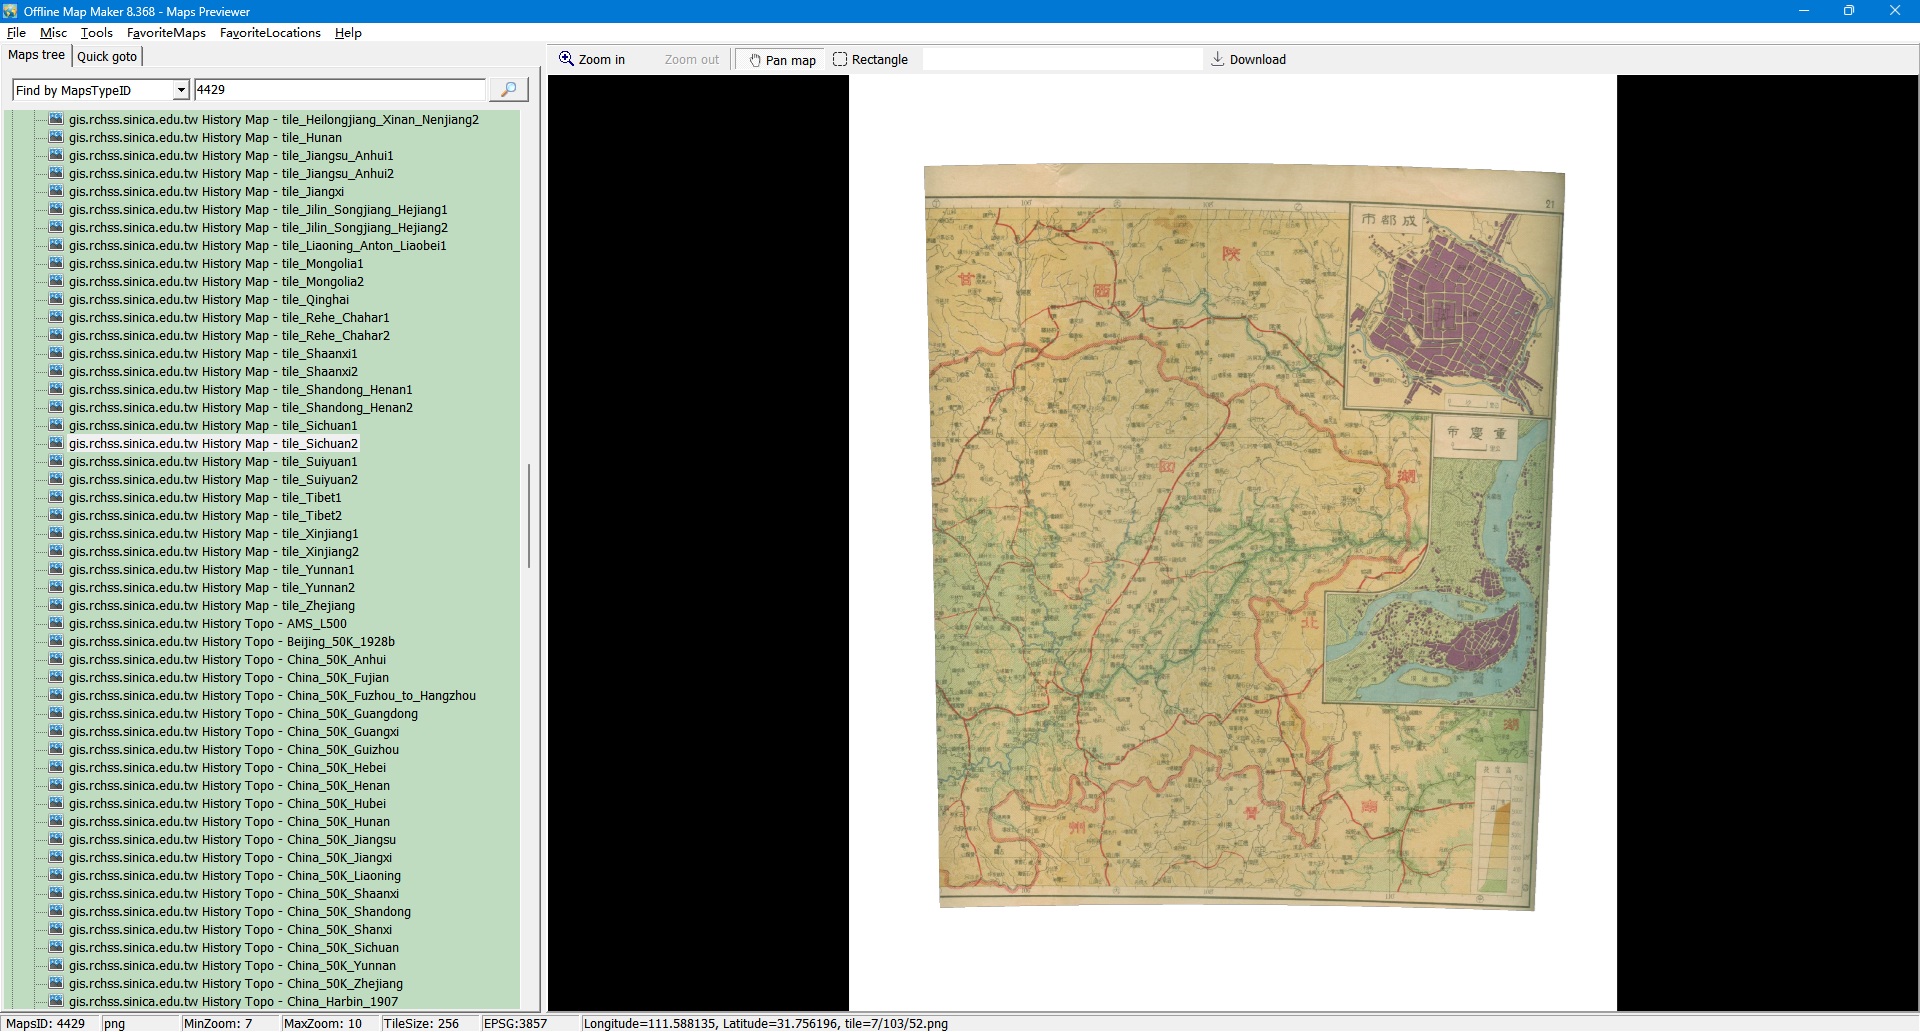Click the search text field containing 4429
This screenshot has height=1032, width=1920.
pyautogui.click(x=339, y=90)
